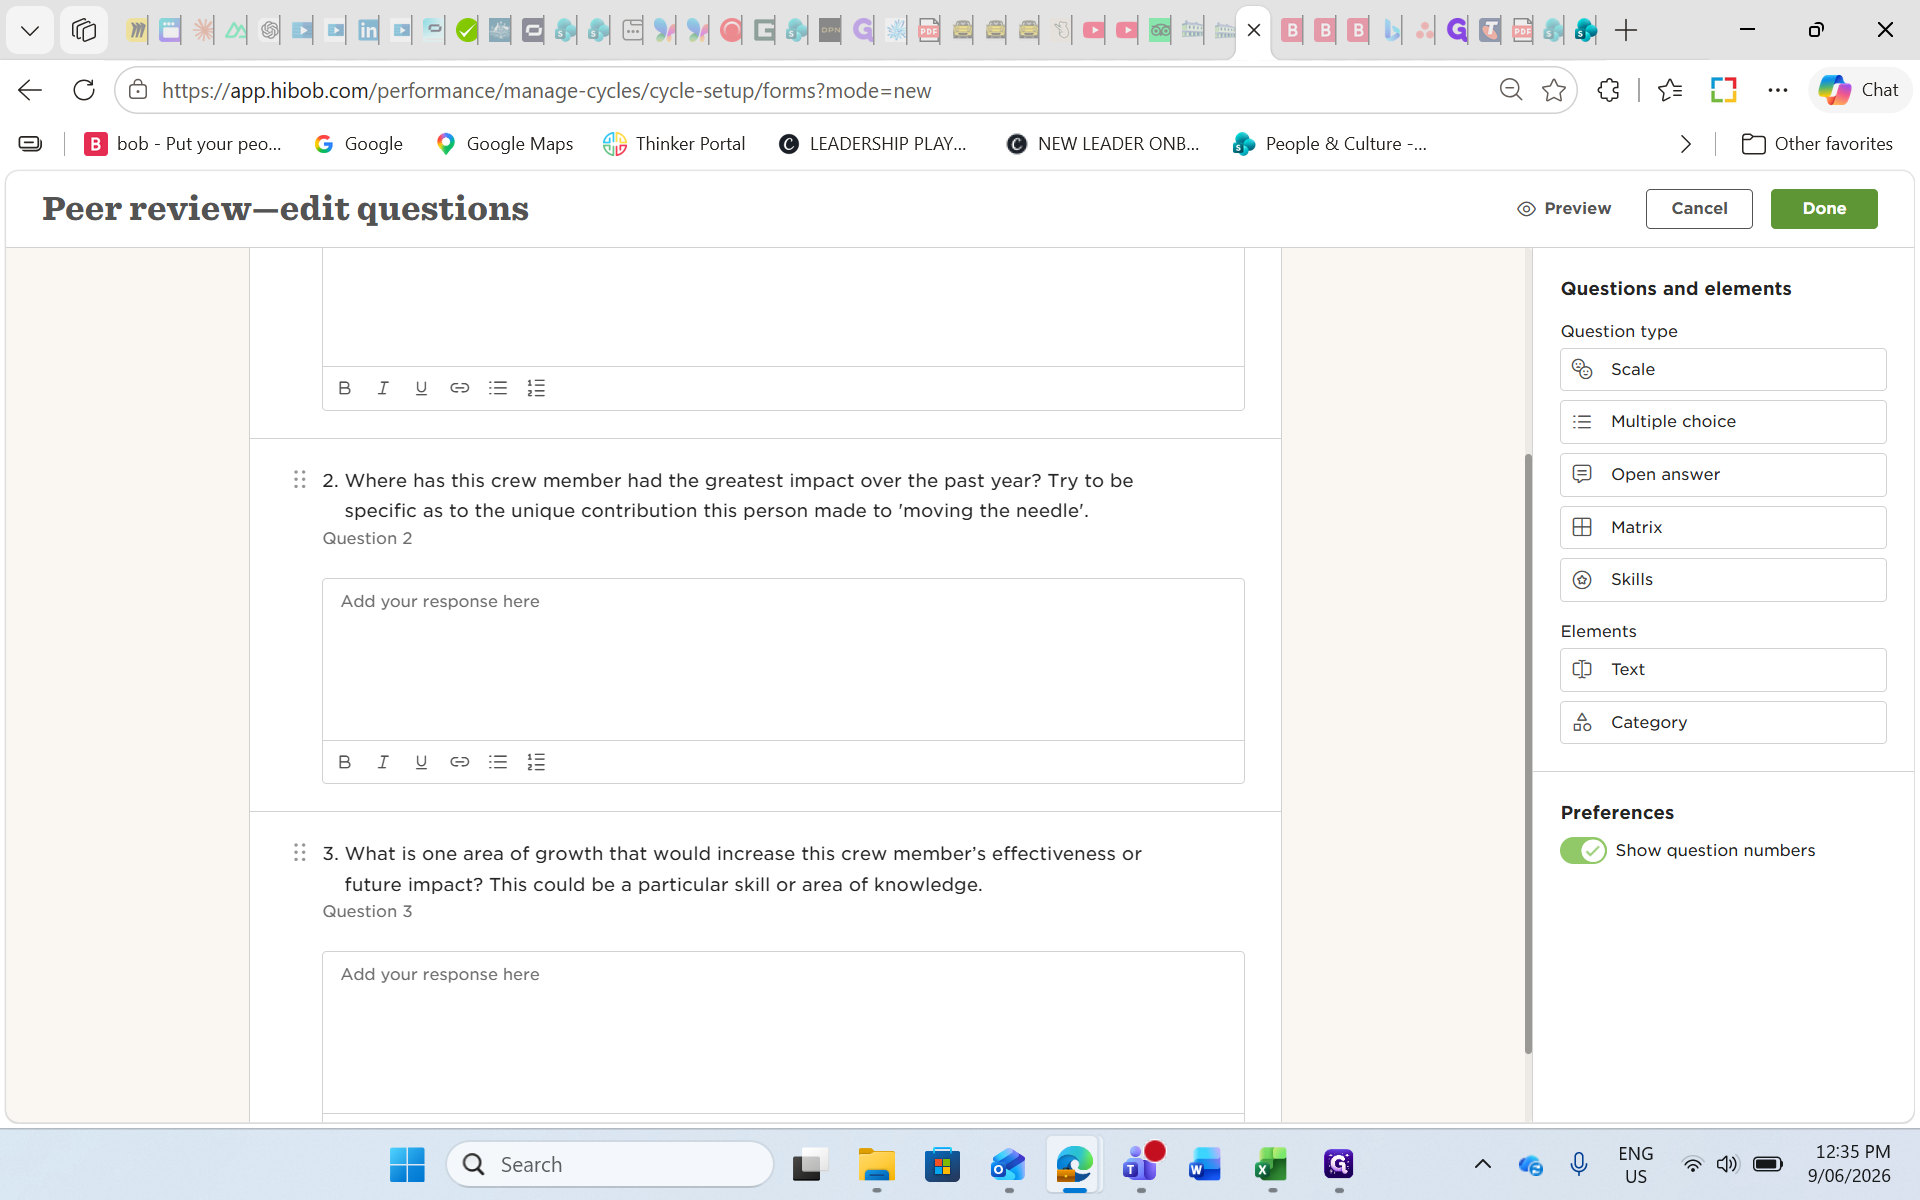The width and height of the screenshot is (1920, 1200).
Task: Refresh the browser page
Action: point(84,90)
